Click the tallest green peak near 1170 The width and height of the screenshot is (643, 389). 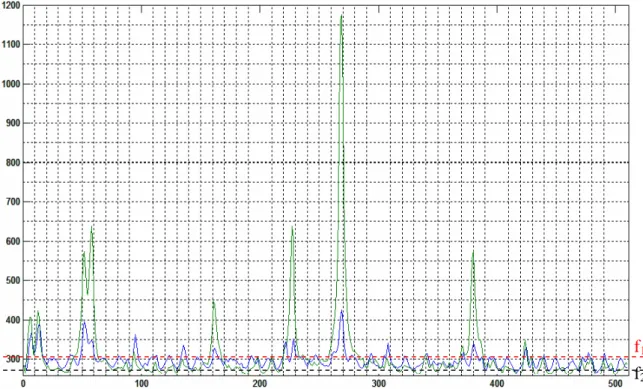(x=341, y=16)
